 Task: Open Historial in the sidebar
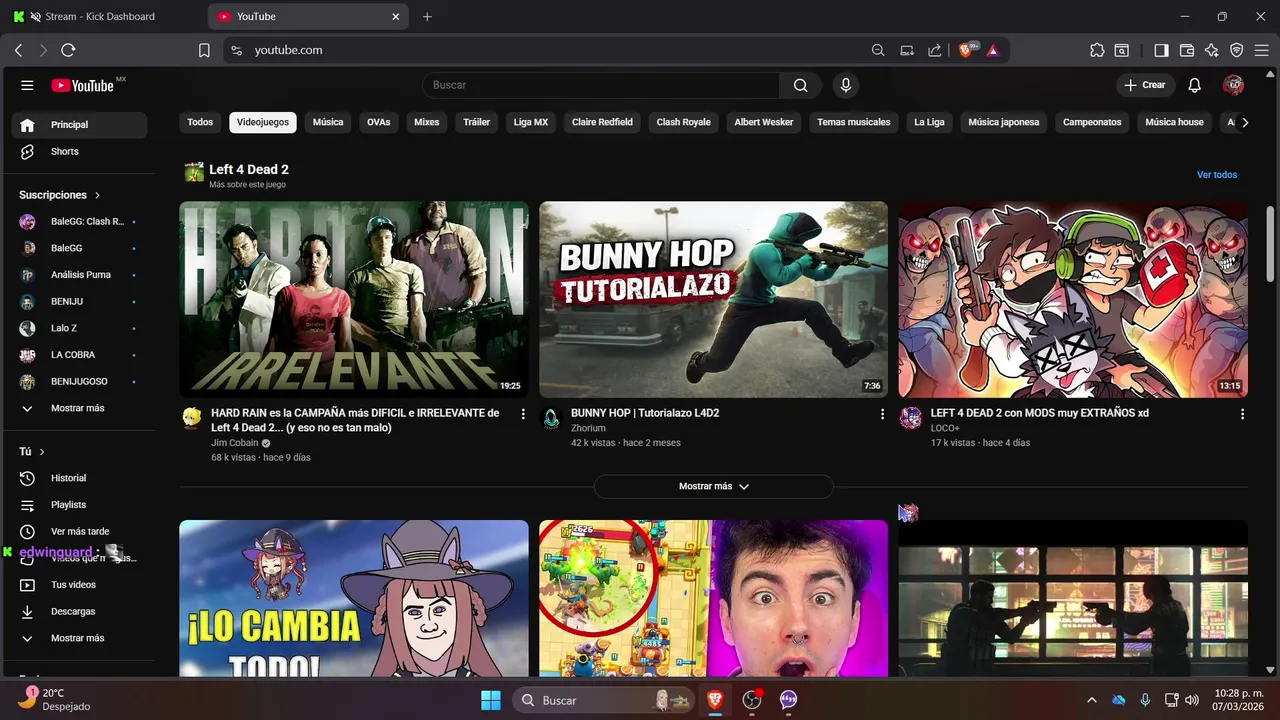click(x=79, y=478)
